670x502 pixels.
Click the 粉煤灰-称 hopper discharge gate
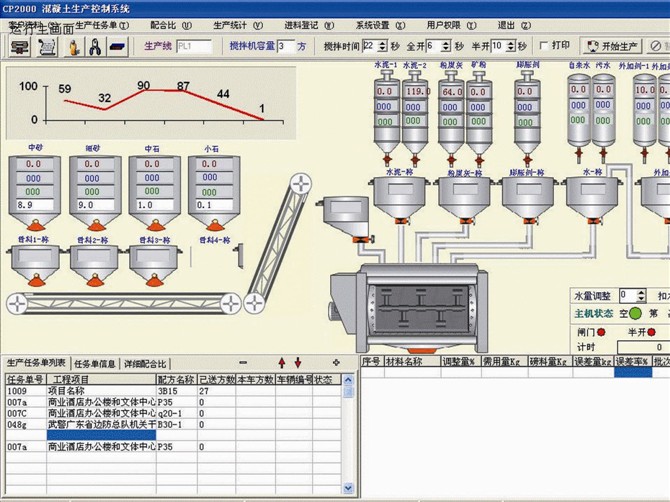pos(465,221)
